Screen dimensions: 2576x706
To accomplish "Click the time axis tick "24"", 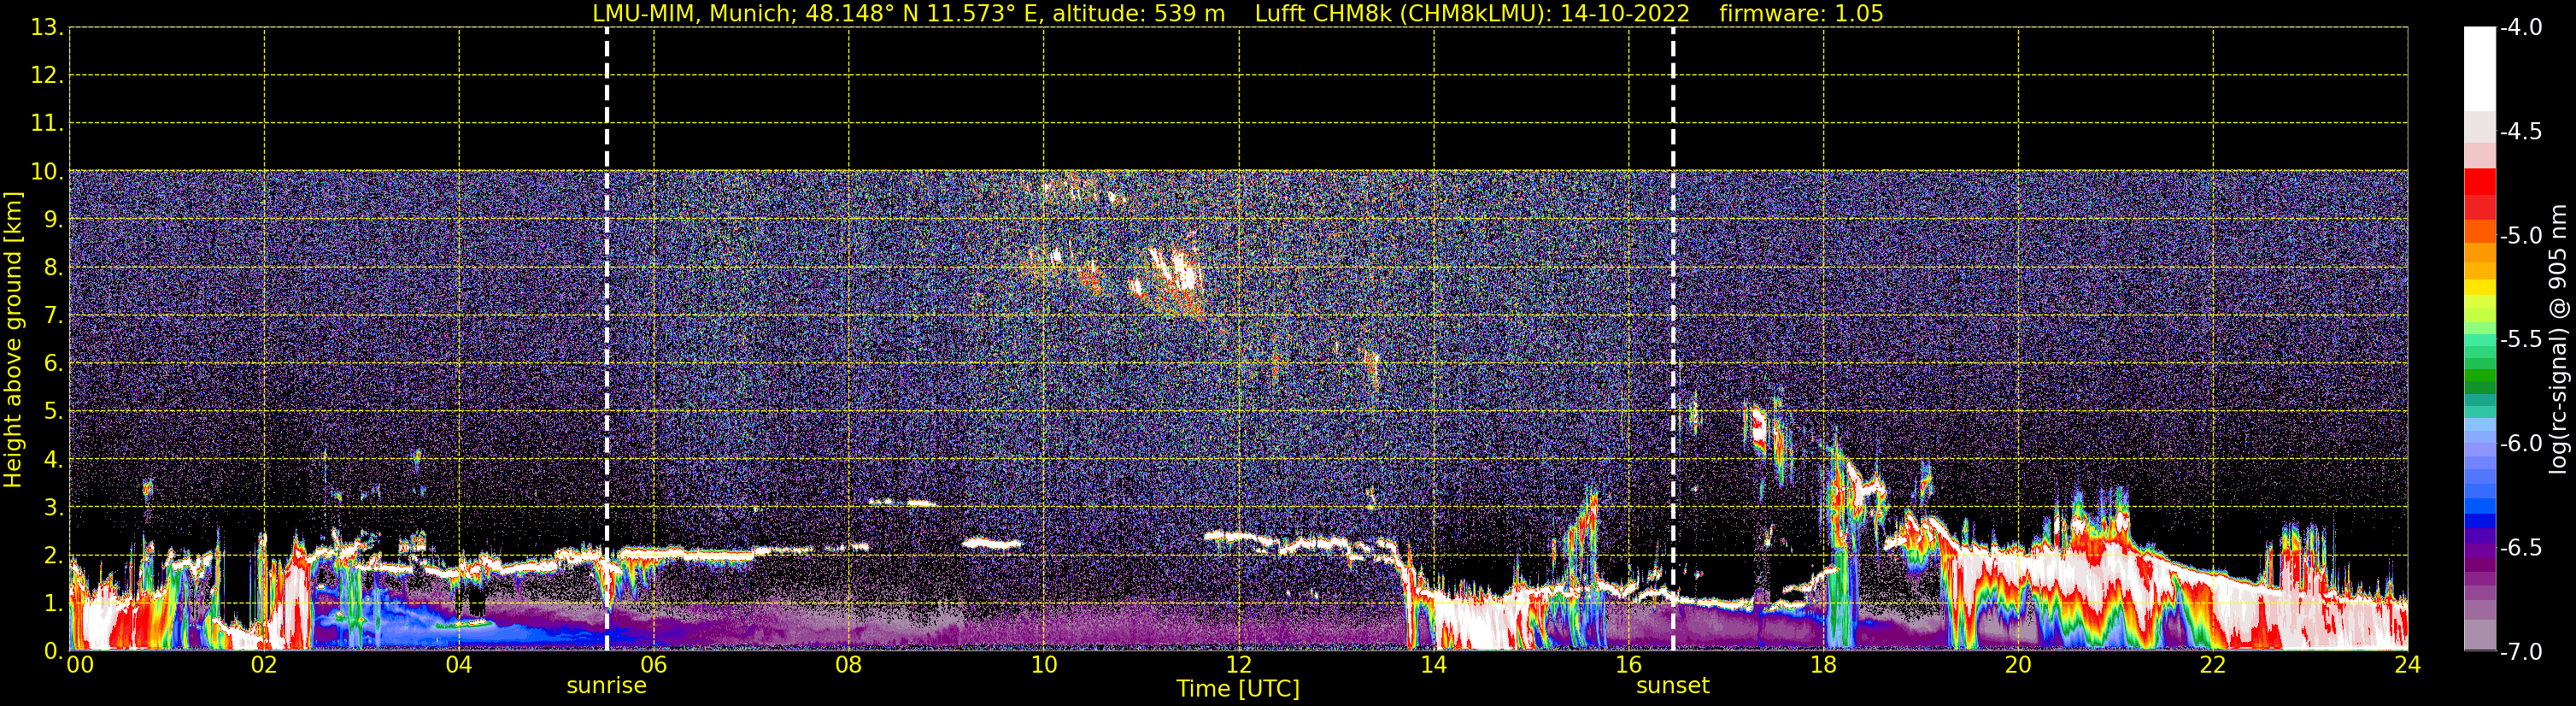I will click(x=2407, y=665).
